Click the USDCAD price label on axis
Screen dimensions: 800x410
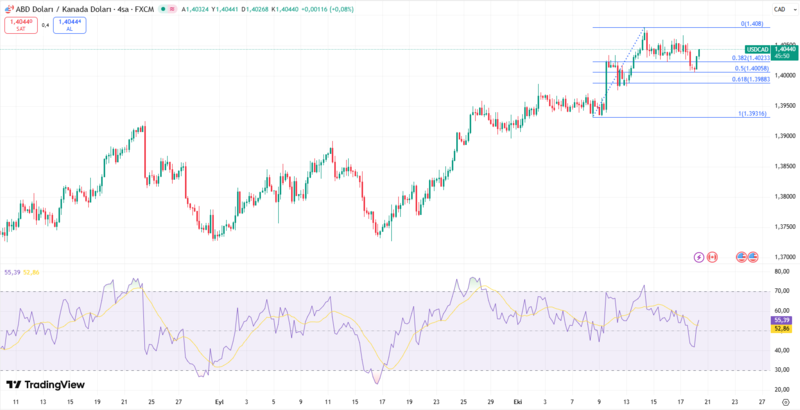(x=757, y=48)
